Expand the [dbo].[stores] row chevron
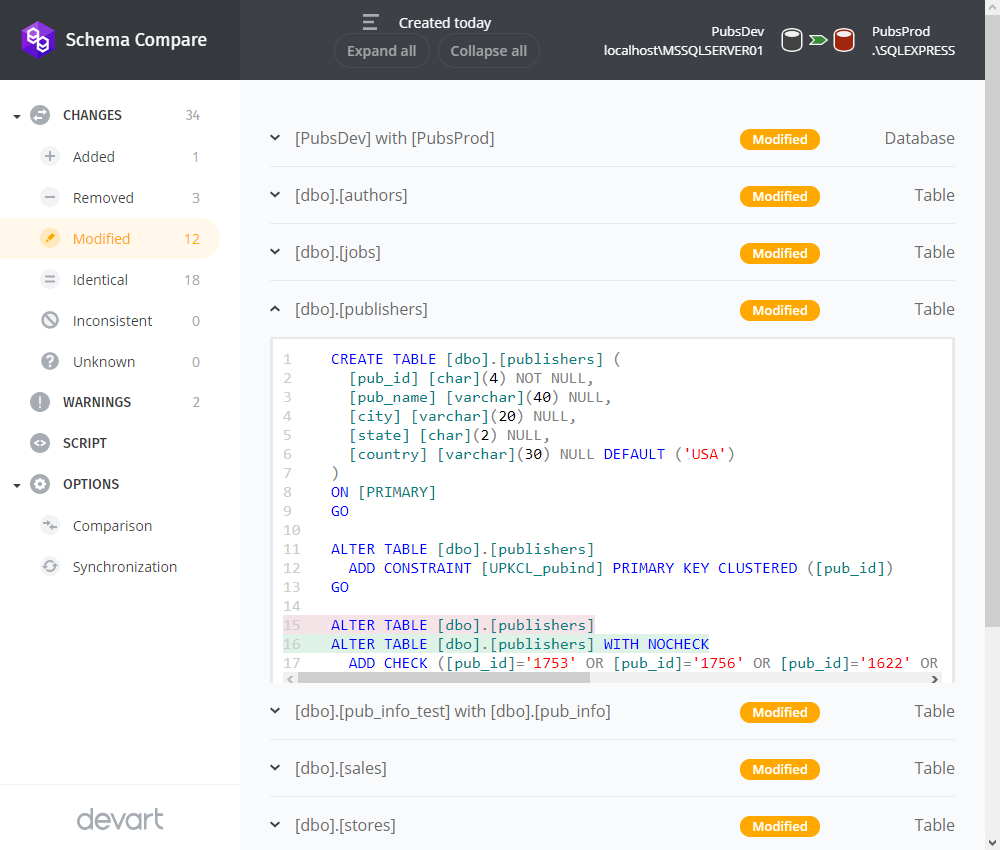Screen dimensions: 1000x850 point(275,824)
